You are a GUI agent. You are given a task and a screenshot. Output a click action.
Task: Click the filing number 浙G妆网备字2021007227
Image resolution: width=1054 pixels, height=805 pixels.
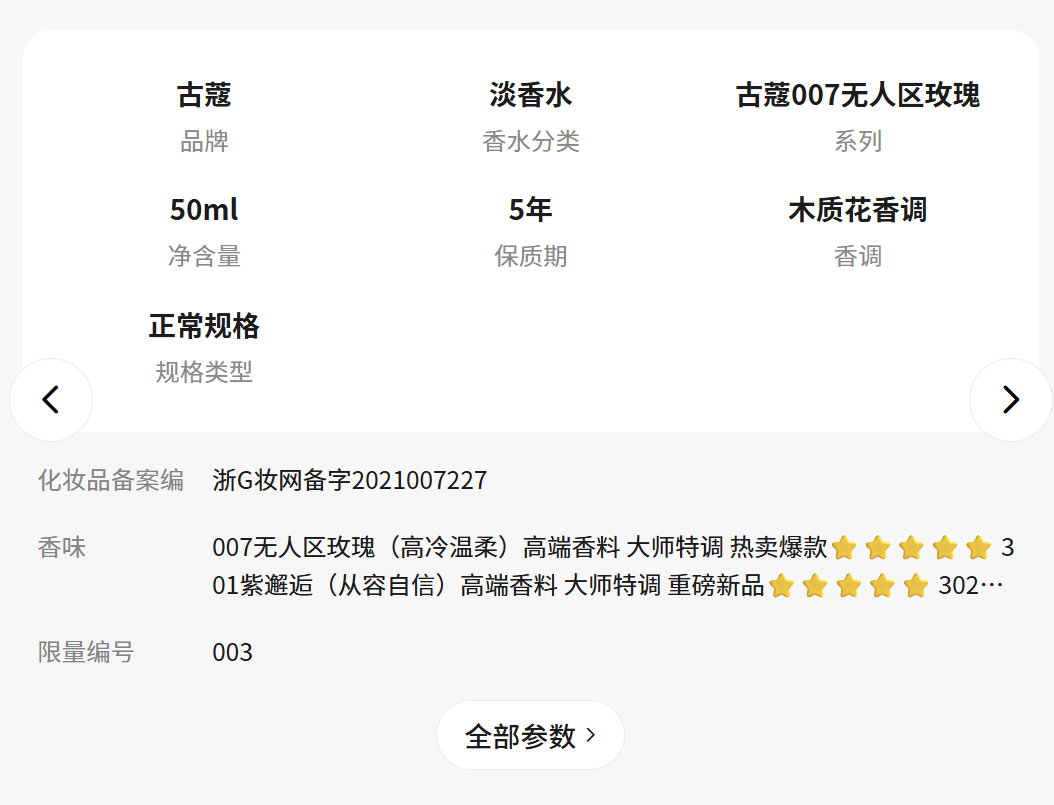pos(349,481)
